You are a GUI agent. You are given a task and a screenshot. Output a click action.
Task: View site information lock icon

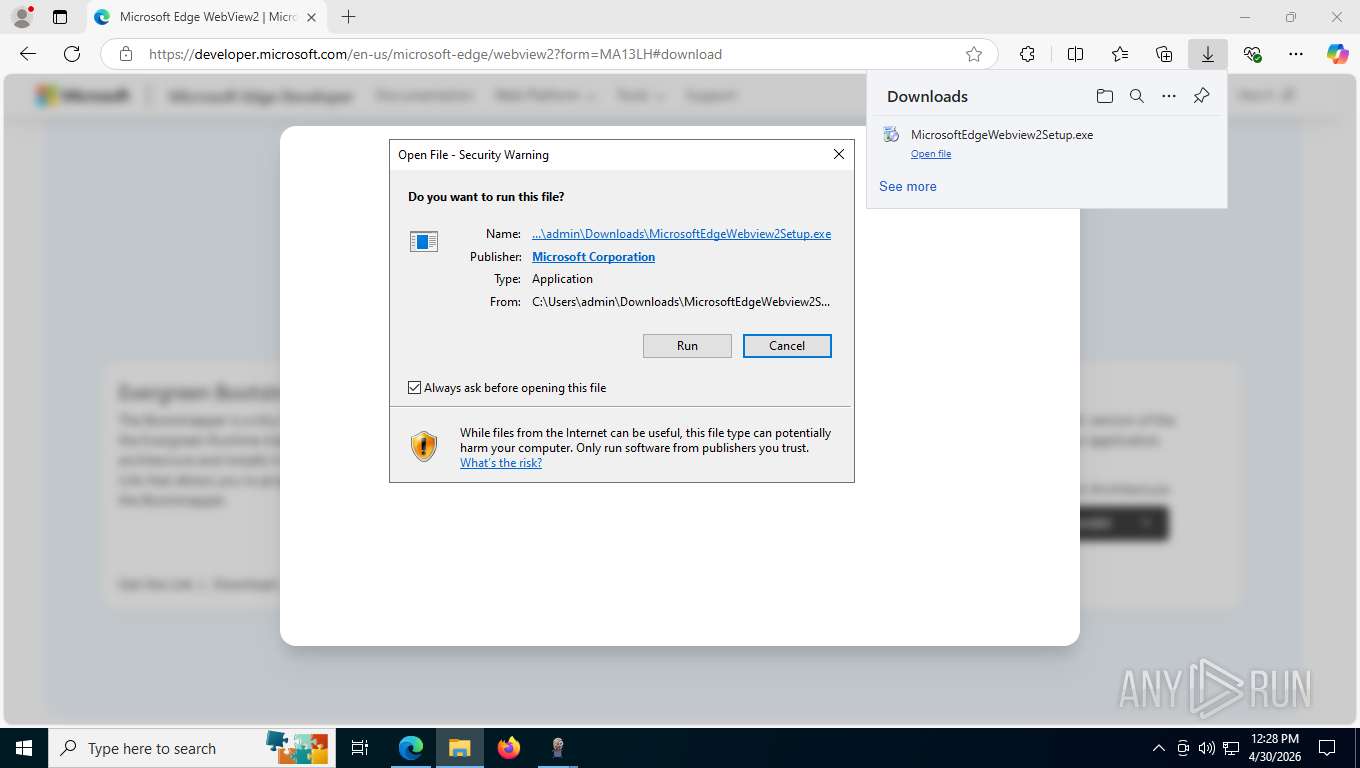pyautogui.click(x=126, y=54)
